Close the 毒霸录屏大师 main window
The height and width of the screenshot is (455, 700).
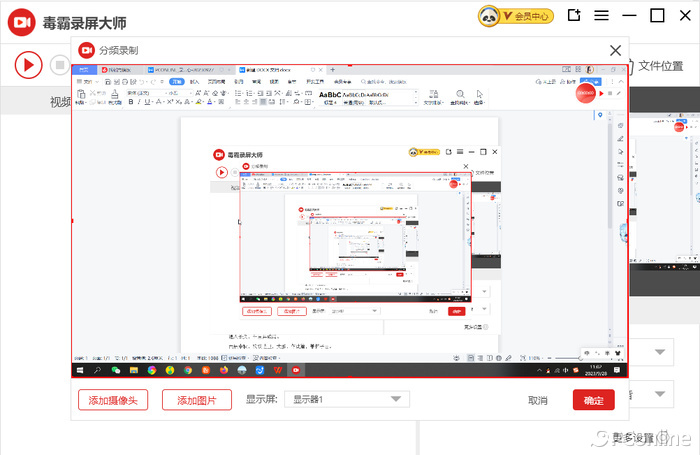click(x=685, y=16)
